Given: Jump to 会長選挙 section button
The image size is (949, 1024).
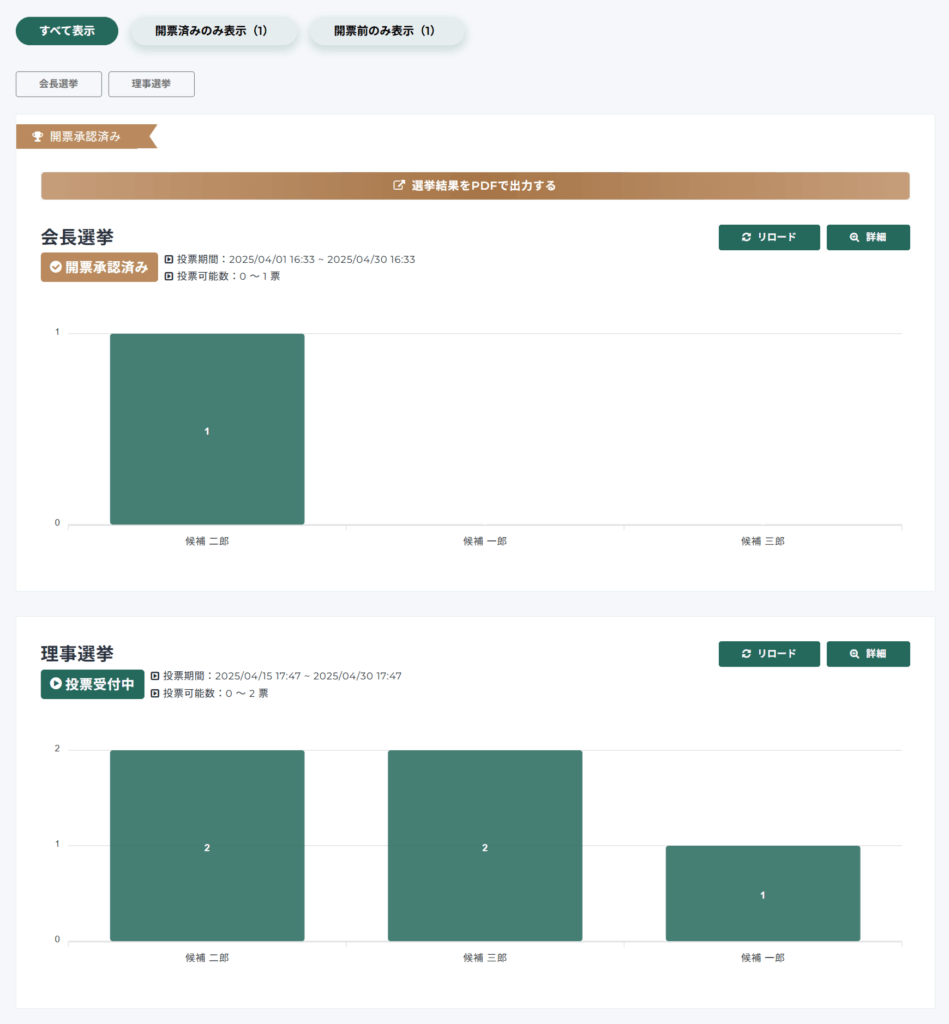Looking at the screenshot, I should pos(59,84).
